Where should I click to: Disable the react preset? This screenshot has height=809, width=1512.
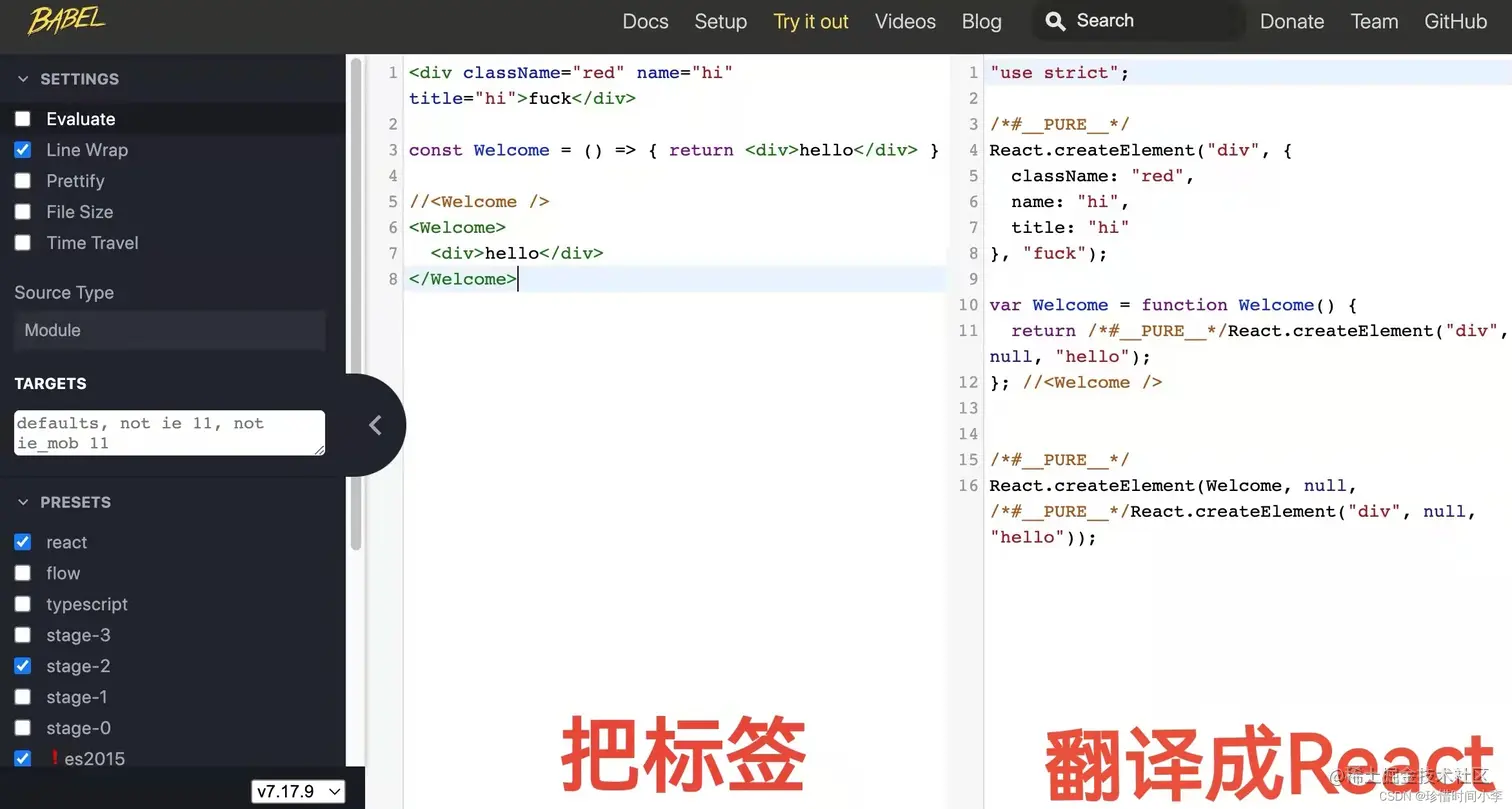tap(22, 542)
